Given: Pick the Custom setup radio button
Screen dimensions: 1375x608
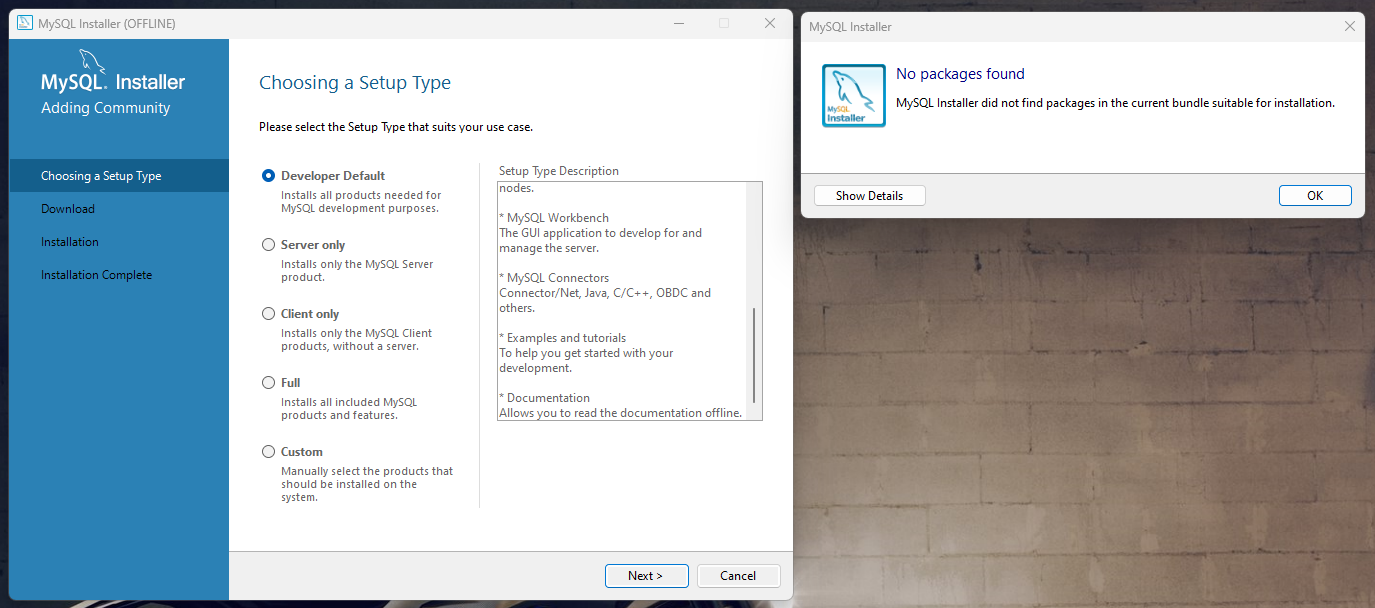Looking at the screenshot, I should click(x=268, y=451).
